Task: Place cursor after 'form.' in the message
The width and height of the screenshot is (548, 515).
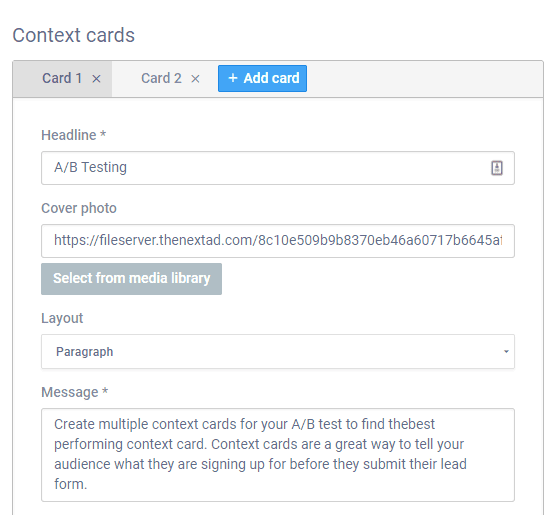Action: [88, 485]
